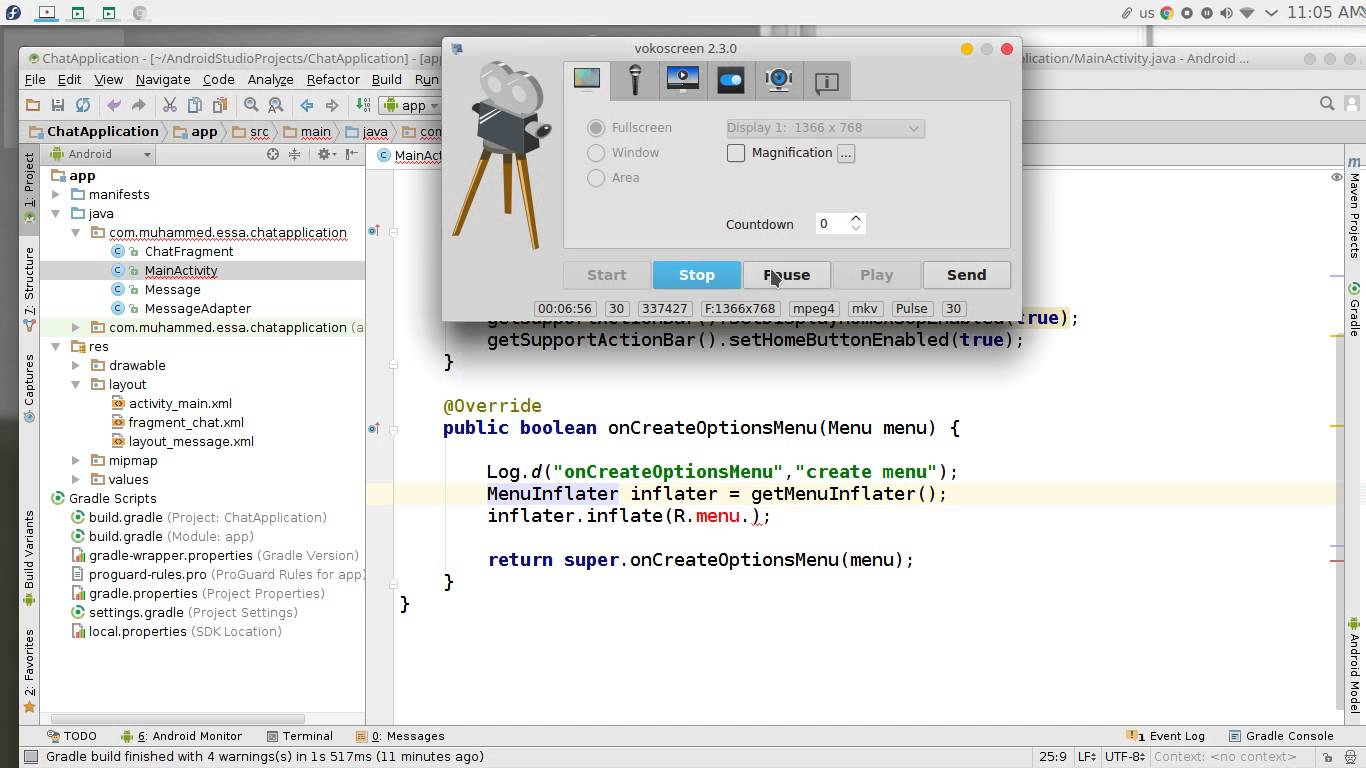
Task: Open the vokoscreen info tab
Action: (826, 80)
